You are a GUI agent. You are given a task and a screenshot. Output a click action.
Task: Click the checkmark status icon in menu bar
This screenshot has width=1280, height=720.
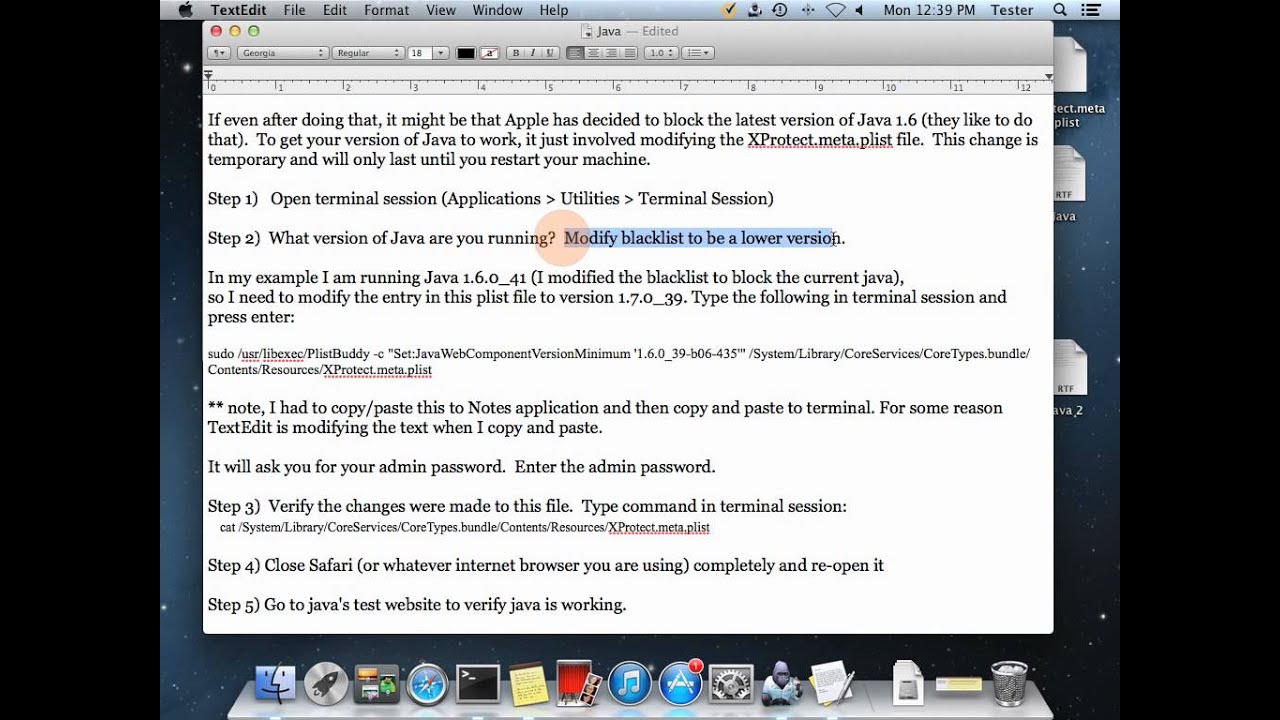[x=728, y=10]
